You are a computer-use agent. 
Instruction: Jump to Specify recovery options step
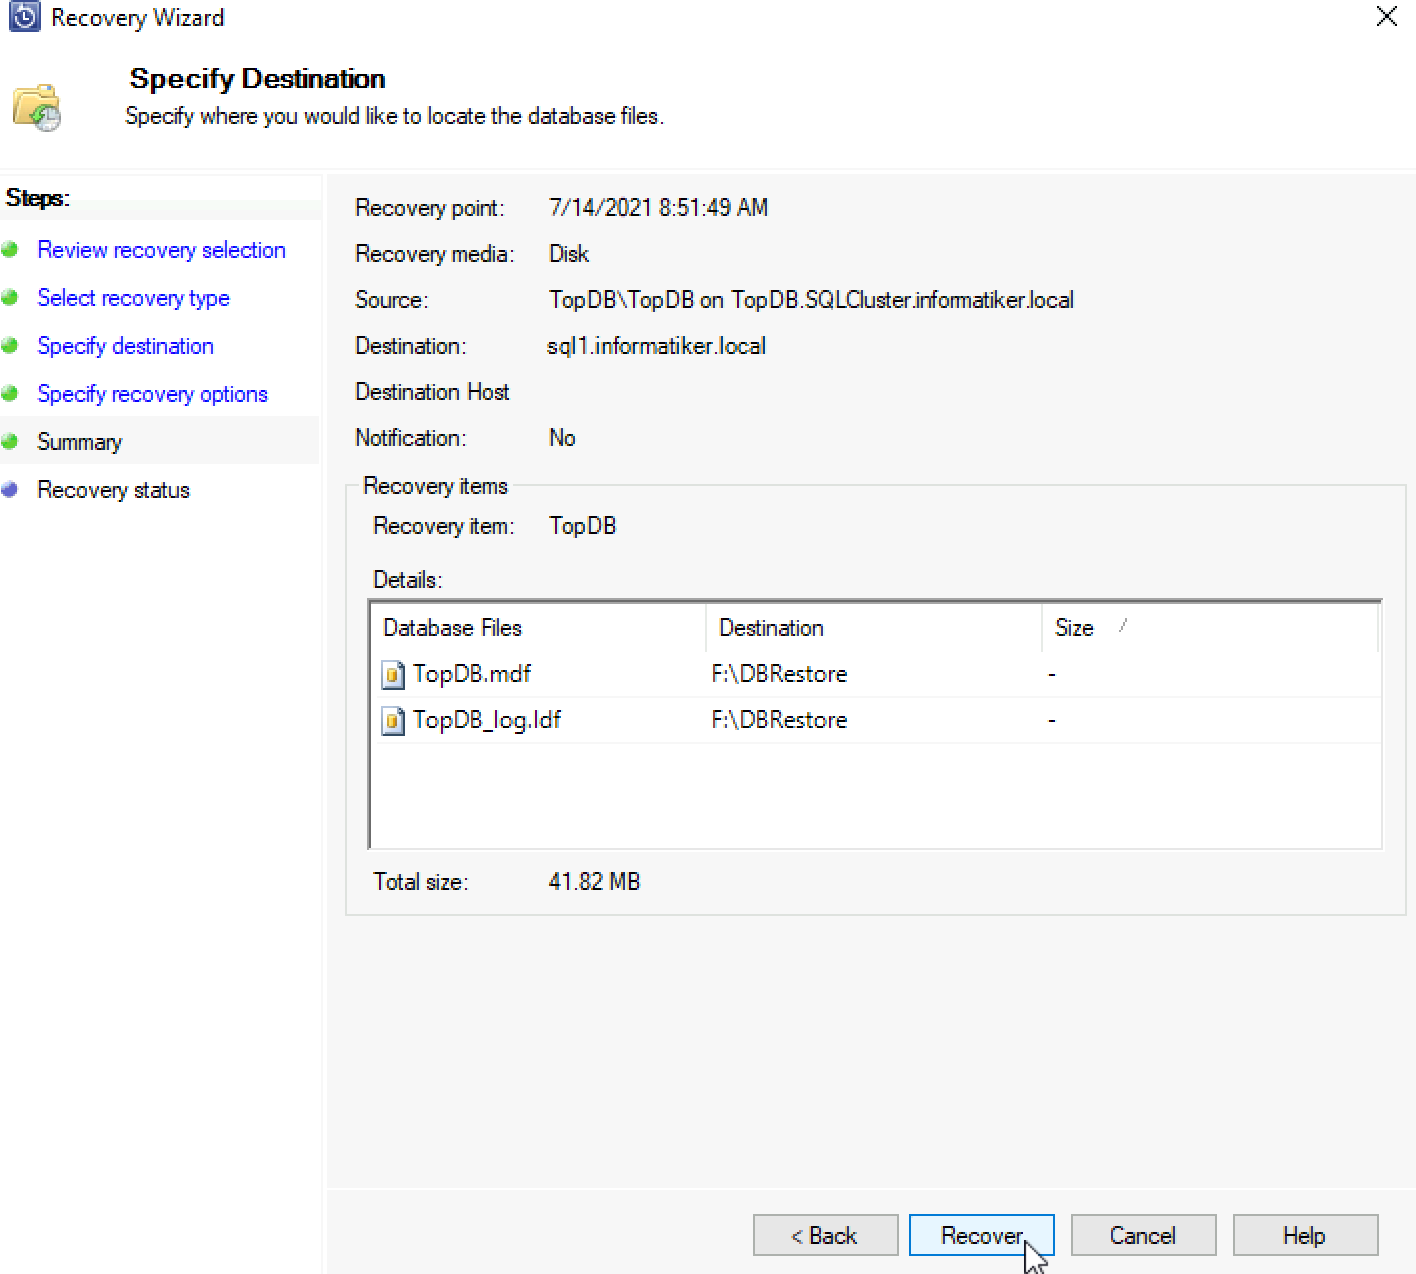(152, 394)
